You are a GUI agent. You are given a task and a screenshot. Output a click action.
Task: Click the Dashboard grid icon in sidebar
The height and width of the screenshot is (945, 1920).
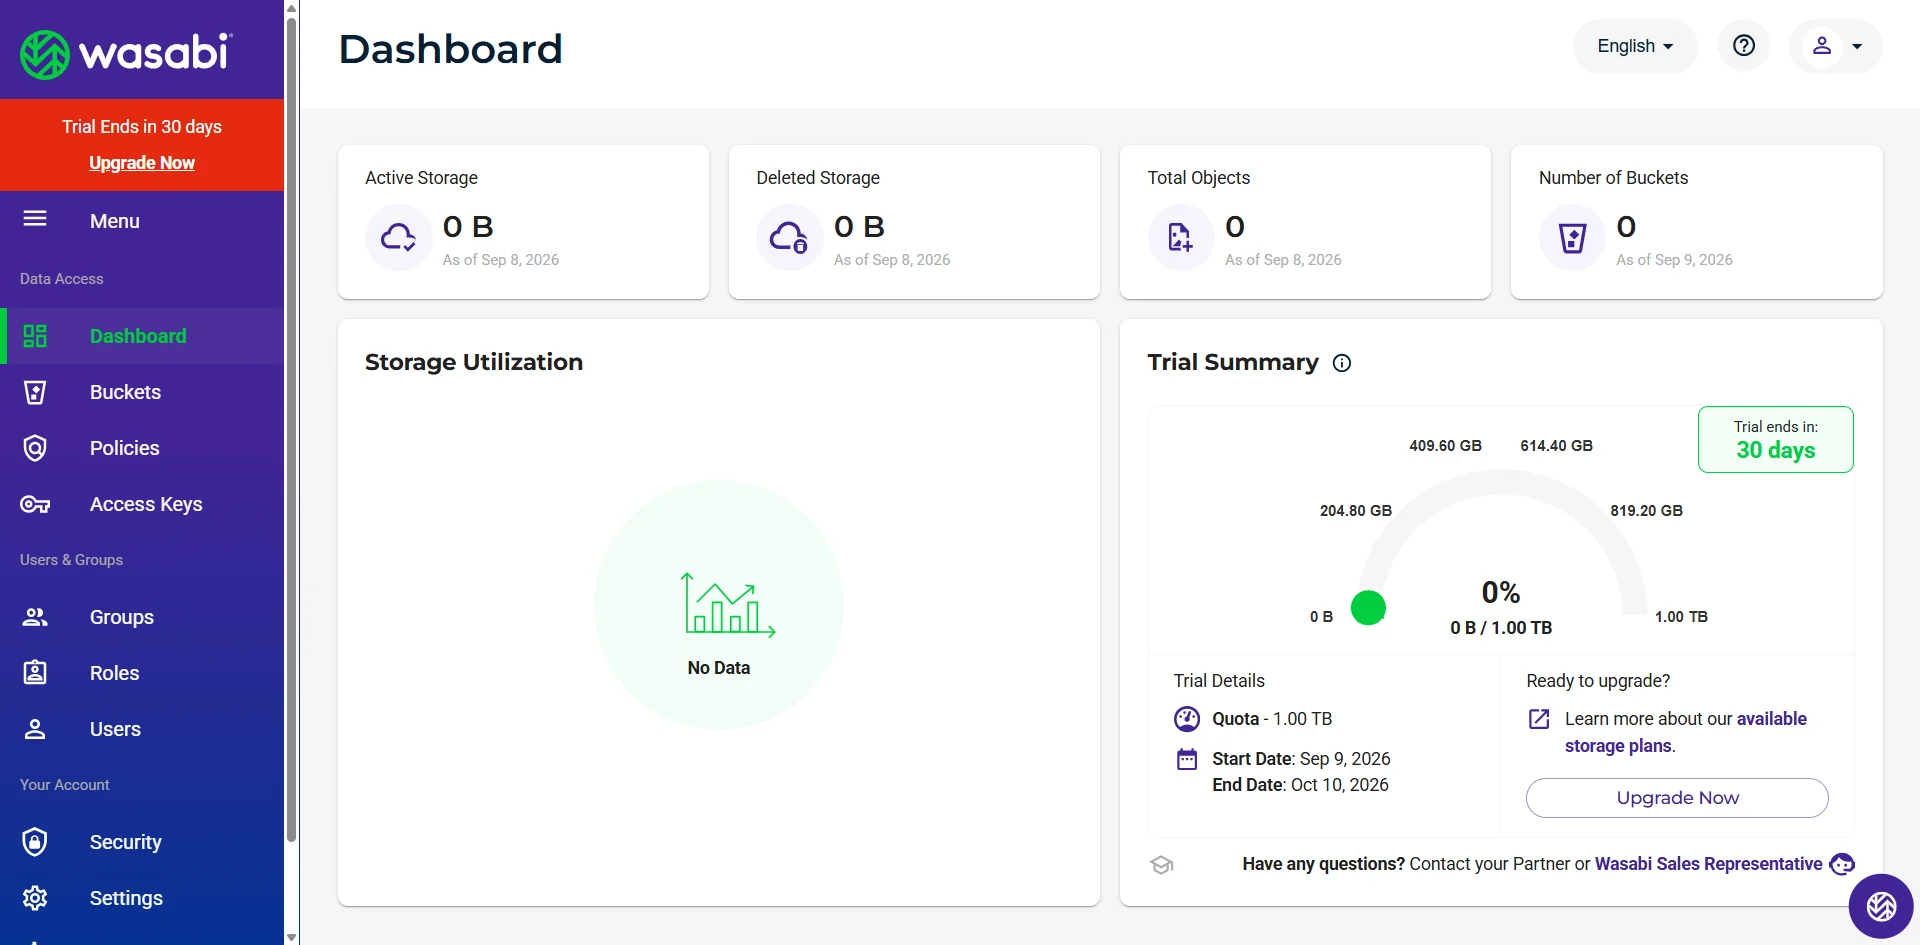[x=35, y=336]
